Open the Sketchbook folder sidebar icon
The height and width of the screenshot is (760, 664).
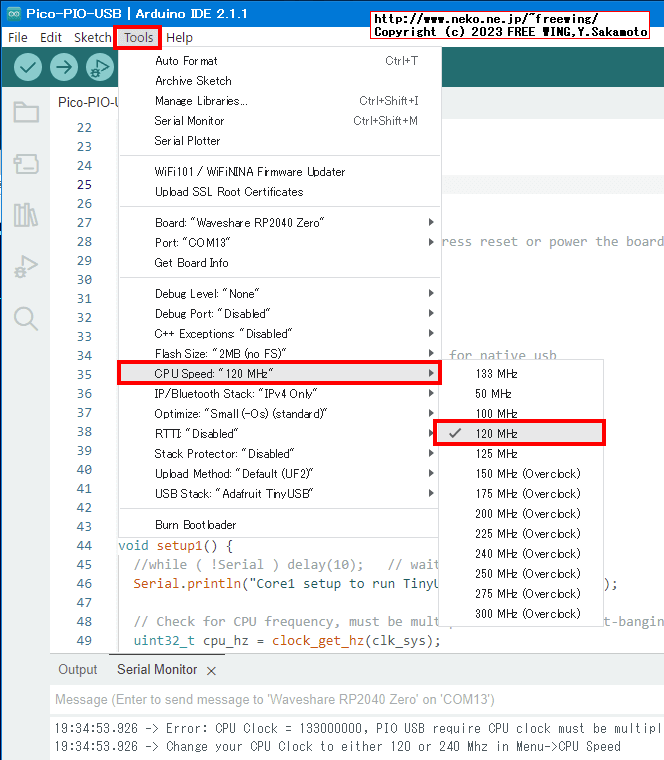coord(26,112)
